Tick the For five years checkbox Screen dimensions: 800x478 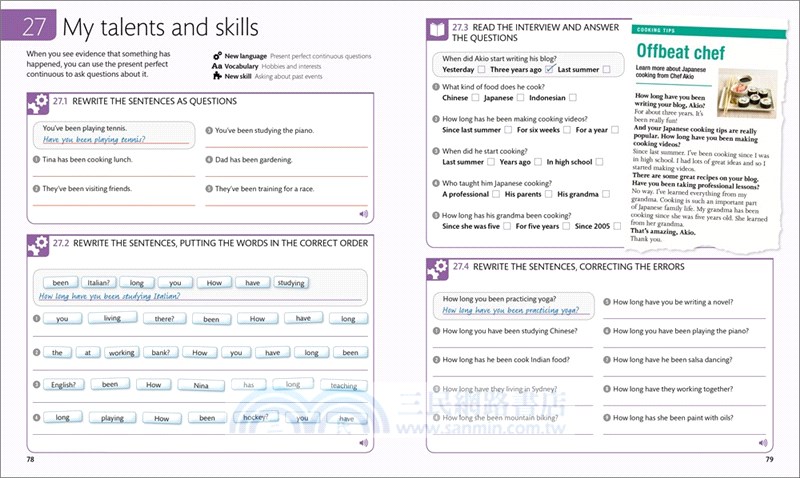(566, 226)
